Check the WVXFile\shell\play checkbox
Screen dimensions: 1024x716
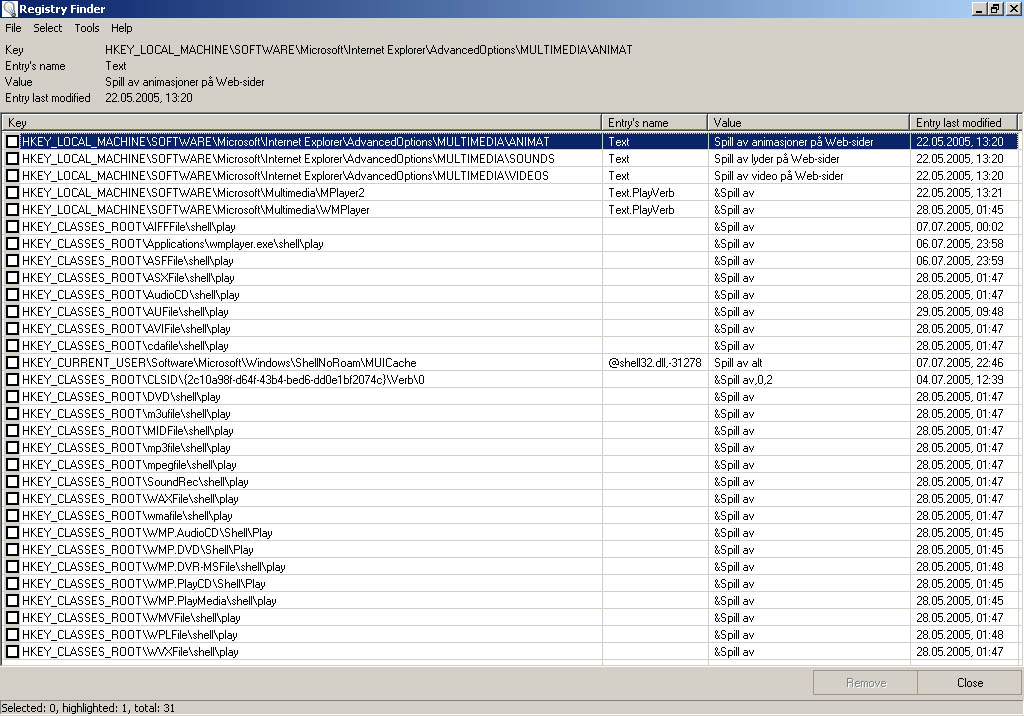pyautogui.click(x=12, y=651)
